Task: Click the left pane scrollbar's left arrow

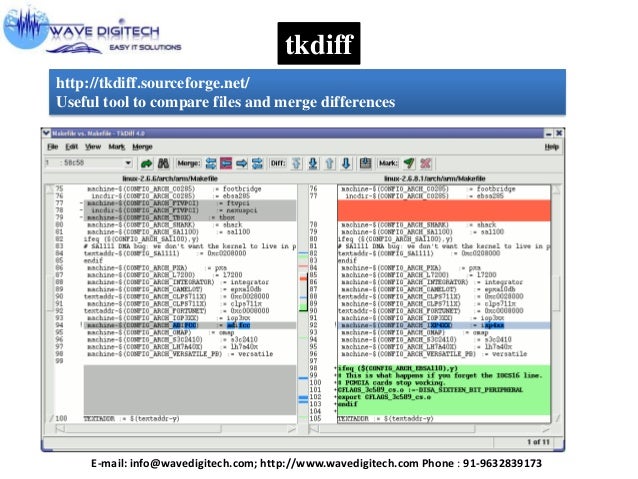Action: pyautogui.click(x=60, y=429)
